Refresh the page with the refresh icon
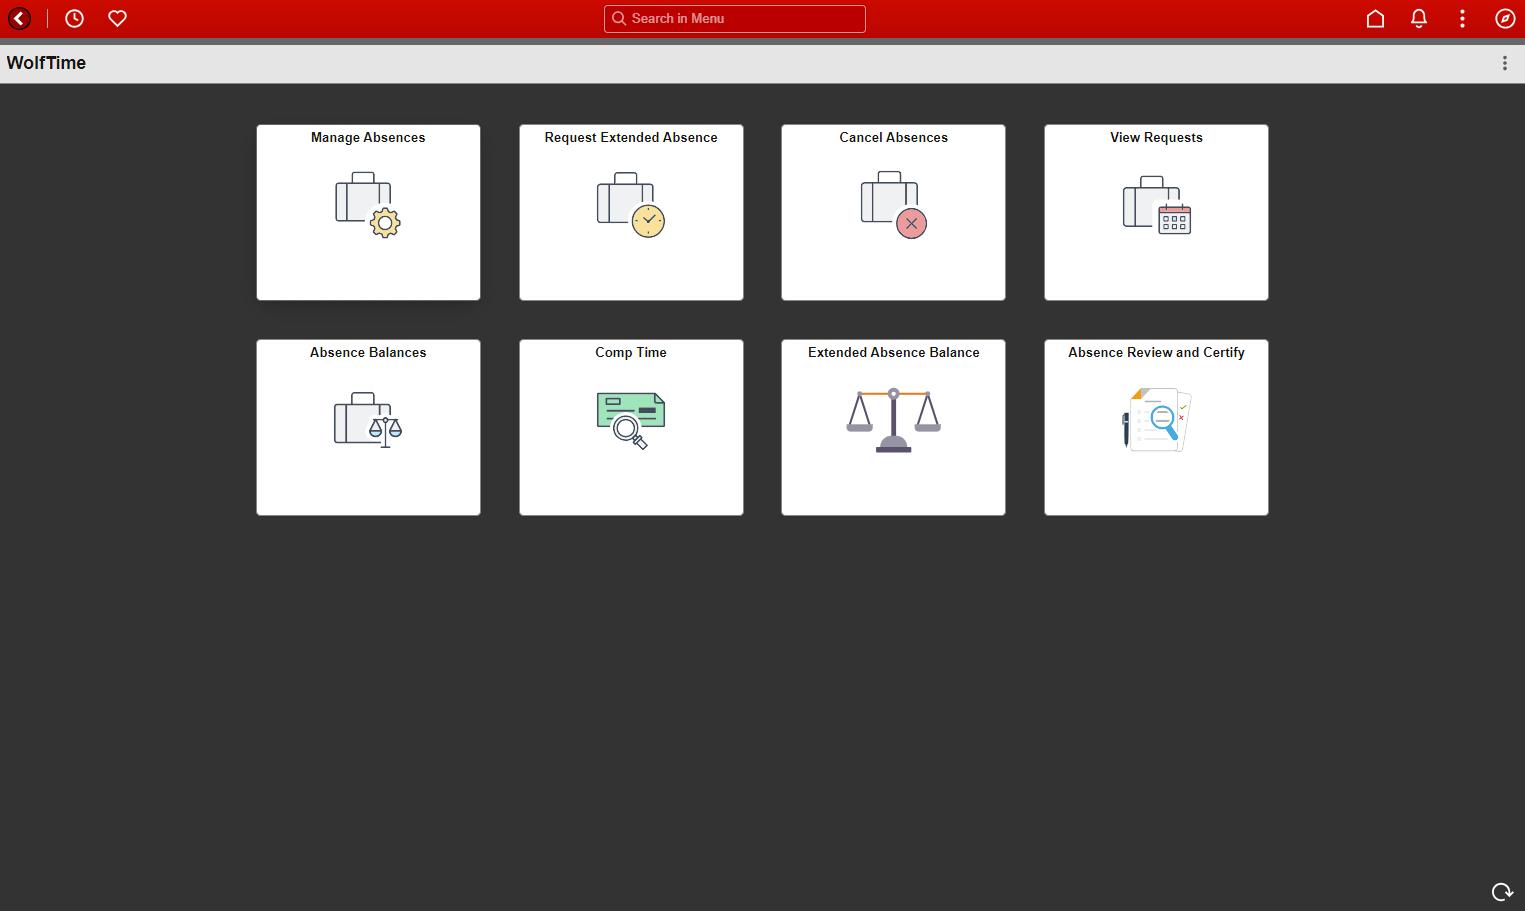The width and height of the screenshot is (1525, 911). pyautogui.click(x=1502, y=892)
